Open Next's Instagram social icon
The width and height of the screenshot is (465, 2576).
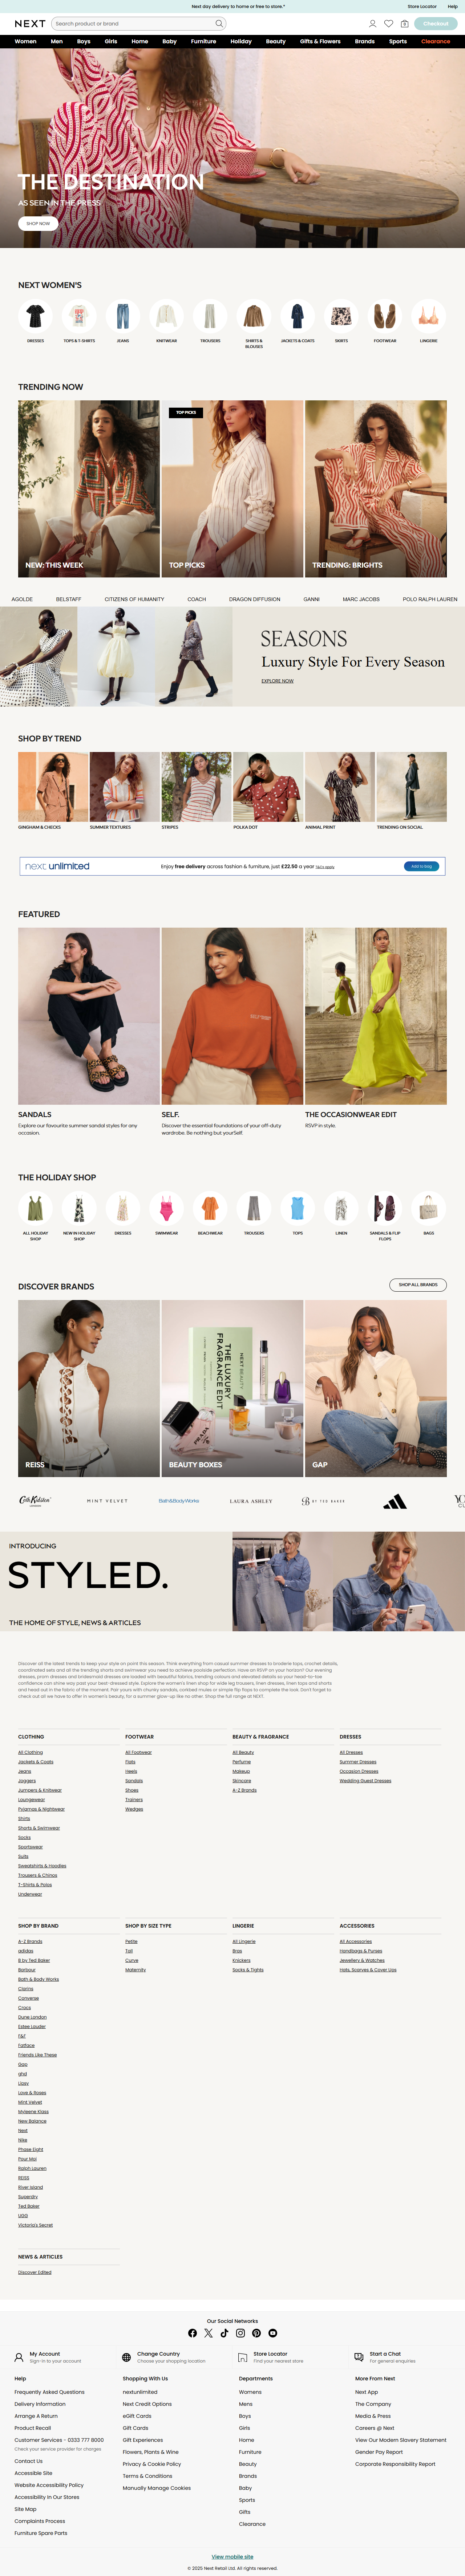pos(240,2333)
